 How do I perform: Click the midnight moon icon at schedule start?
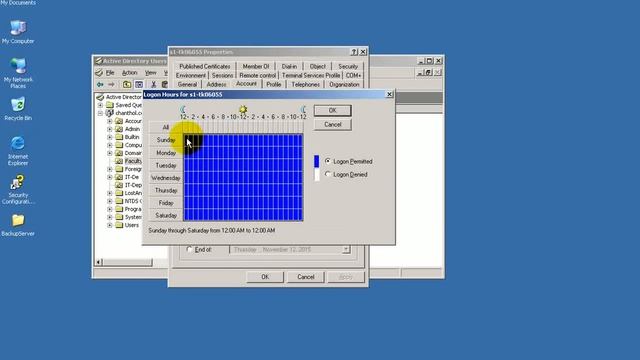pyautogui.click(x=183, y=109)
